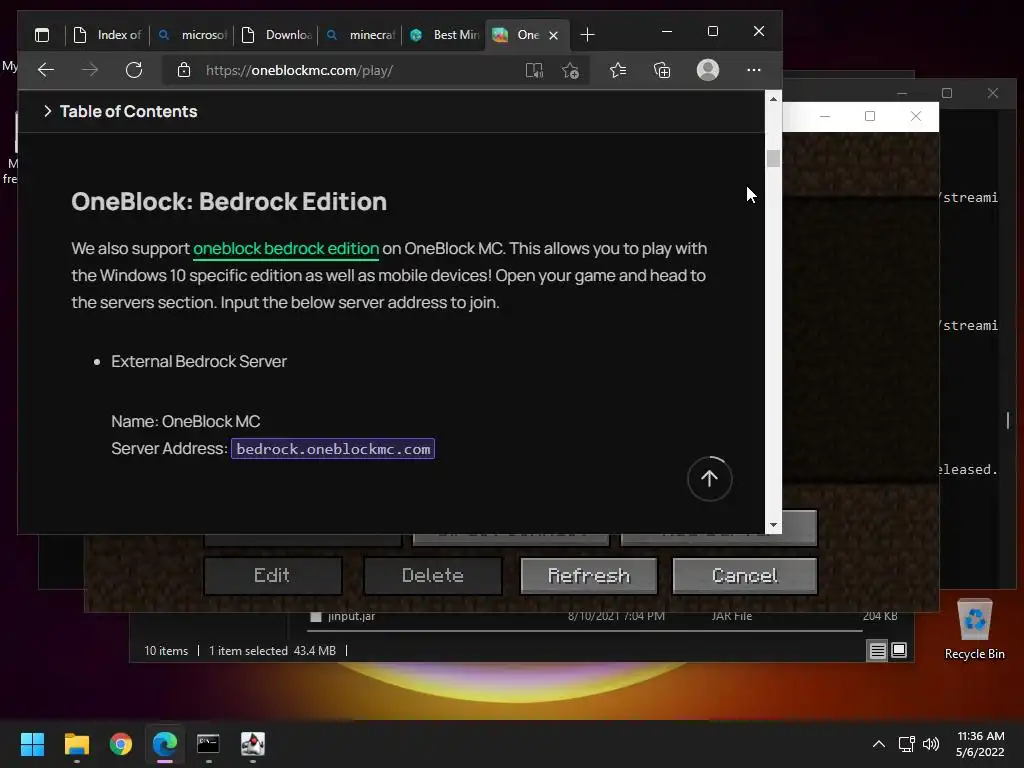Open the Edge tab actions menu icon
Viewport: 1024px width, 768px height.
click(x=42, y=35)
